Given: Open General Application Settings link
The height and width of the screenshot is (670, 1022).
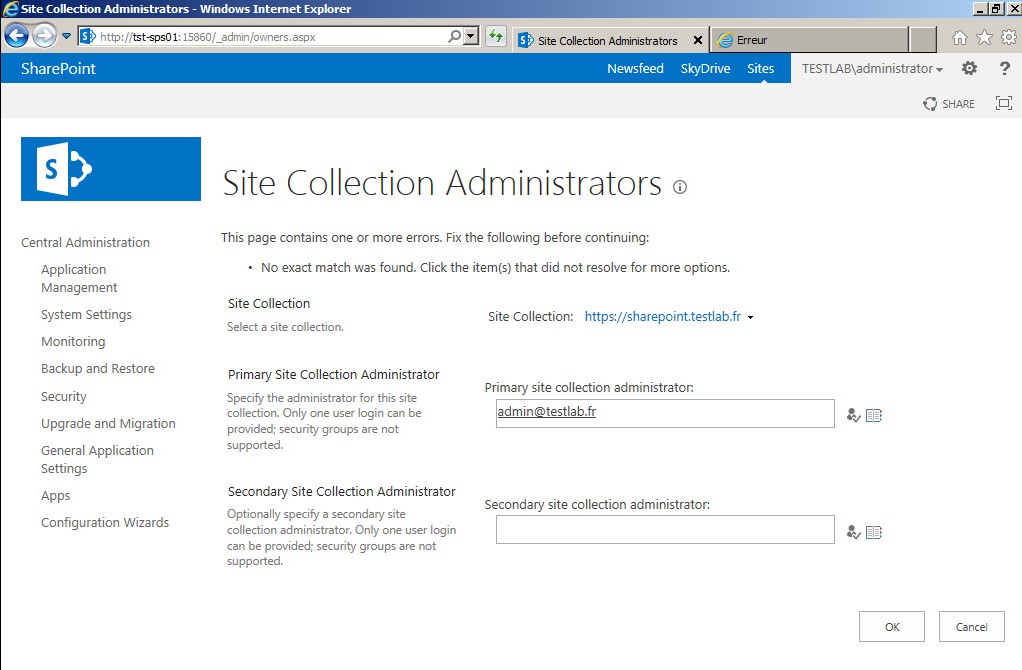Looking at the screenshot, I should (97, 459).
